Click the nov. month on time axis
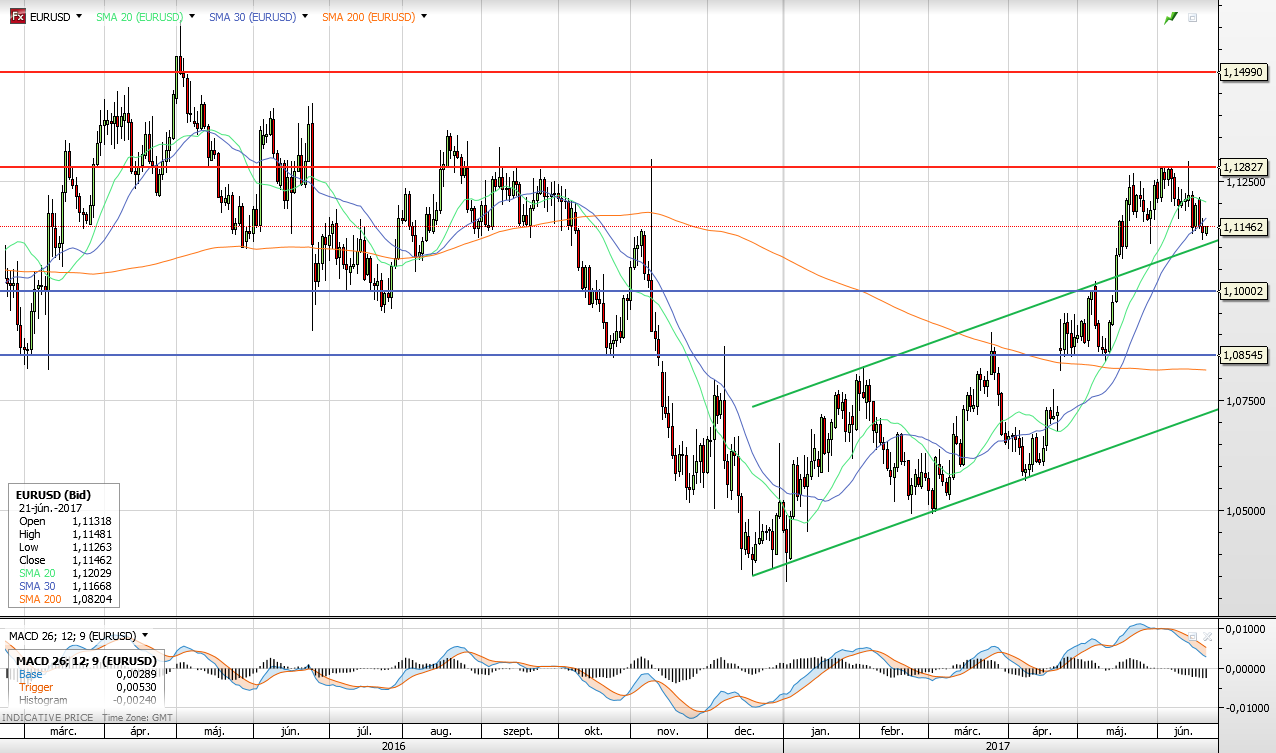Image resolution: width=1276 pixels, height=753 pixels. click(x=668, y=732)
